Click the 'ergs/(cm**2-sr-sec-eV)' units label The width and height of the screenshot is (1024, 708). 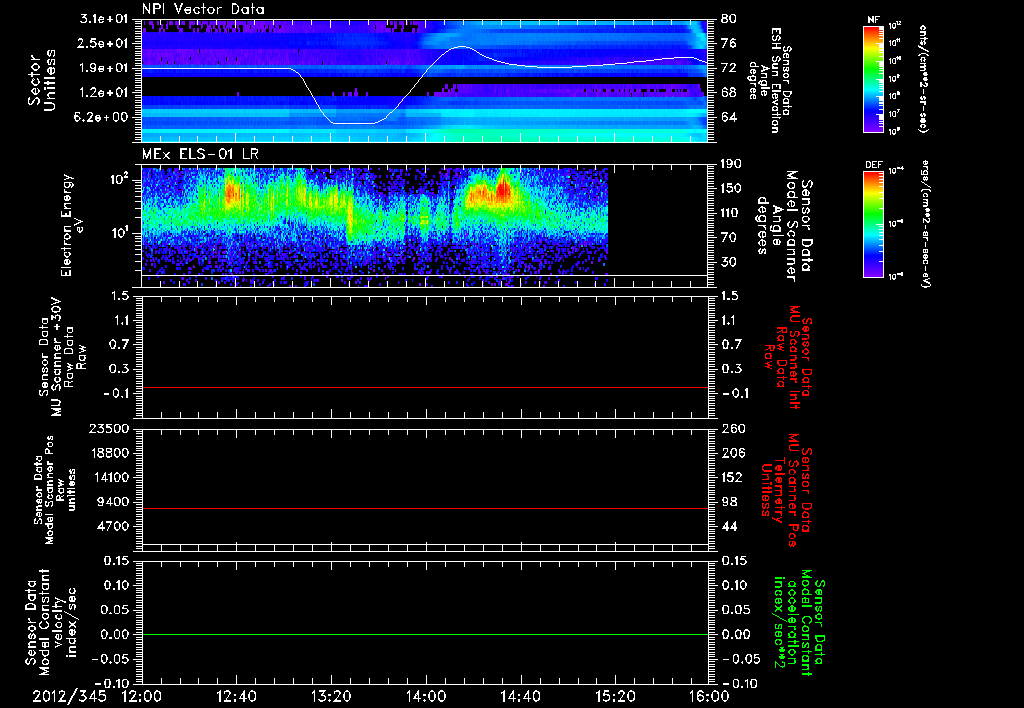tap(925, 224)
